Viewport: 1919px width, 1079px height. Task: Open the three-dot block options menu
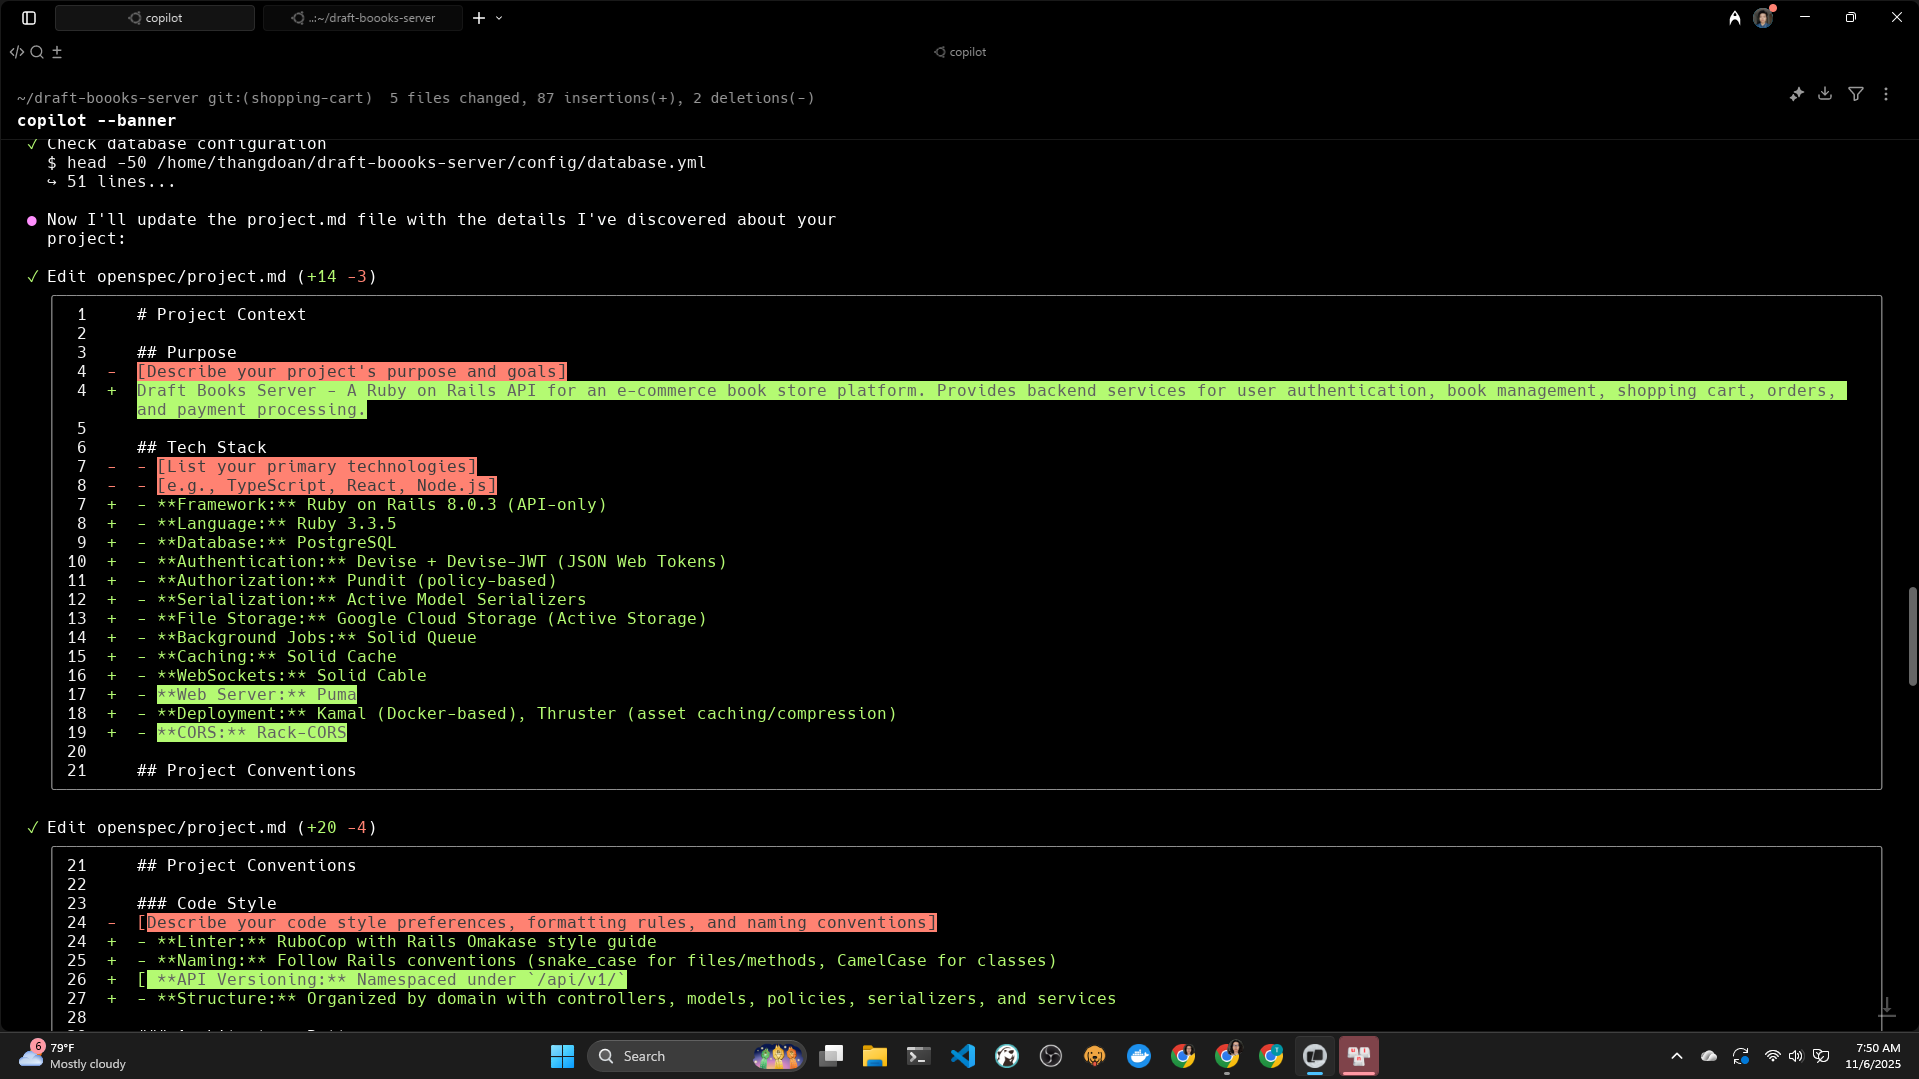[1886, 94]
